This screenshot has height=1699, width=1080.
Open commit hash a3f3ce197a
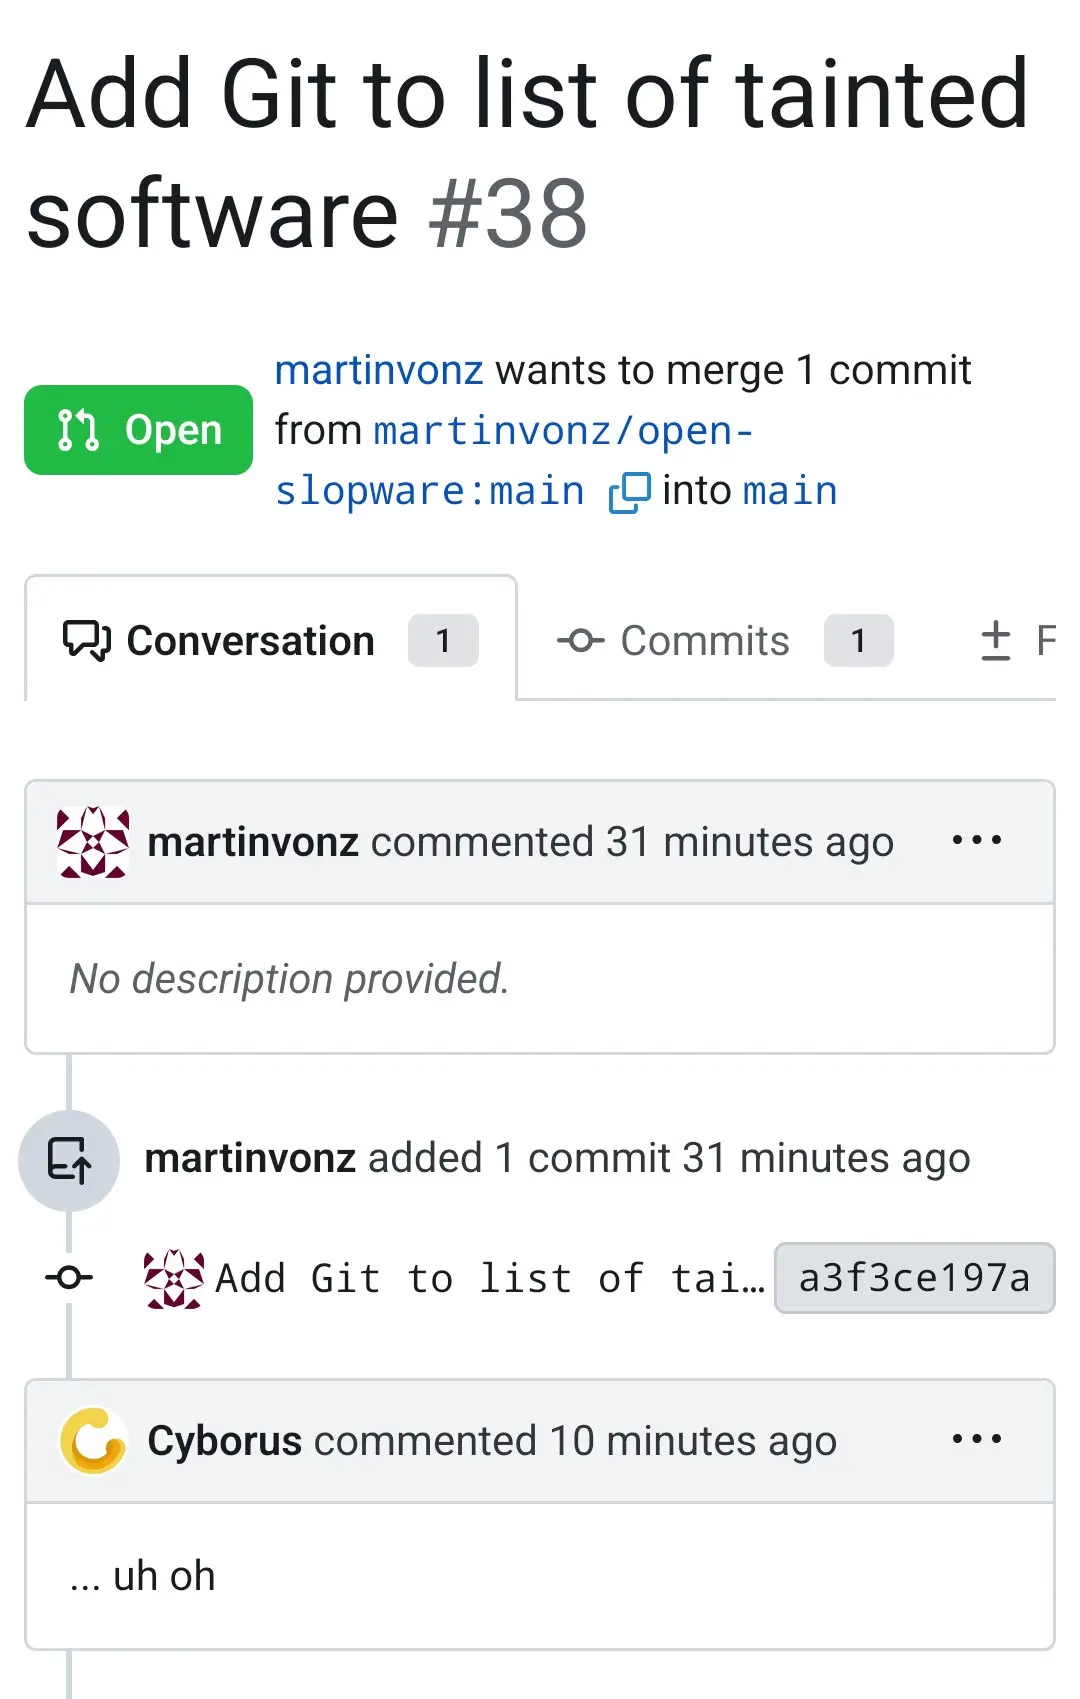(914, 1278)
